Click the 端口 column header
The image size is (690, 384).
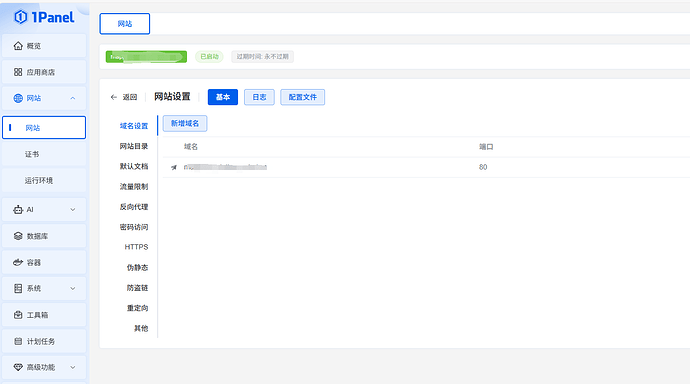coord(486,147)
